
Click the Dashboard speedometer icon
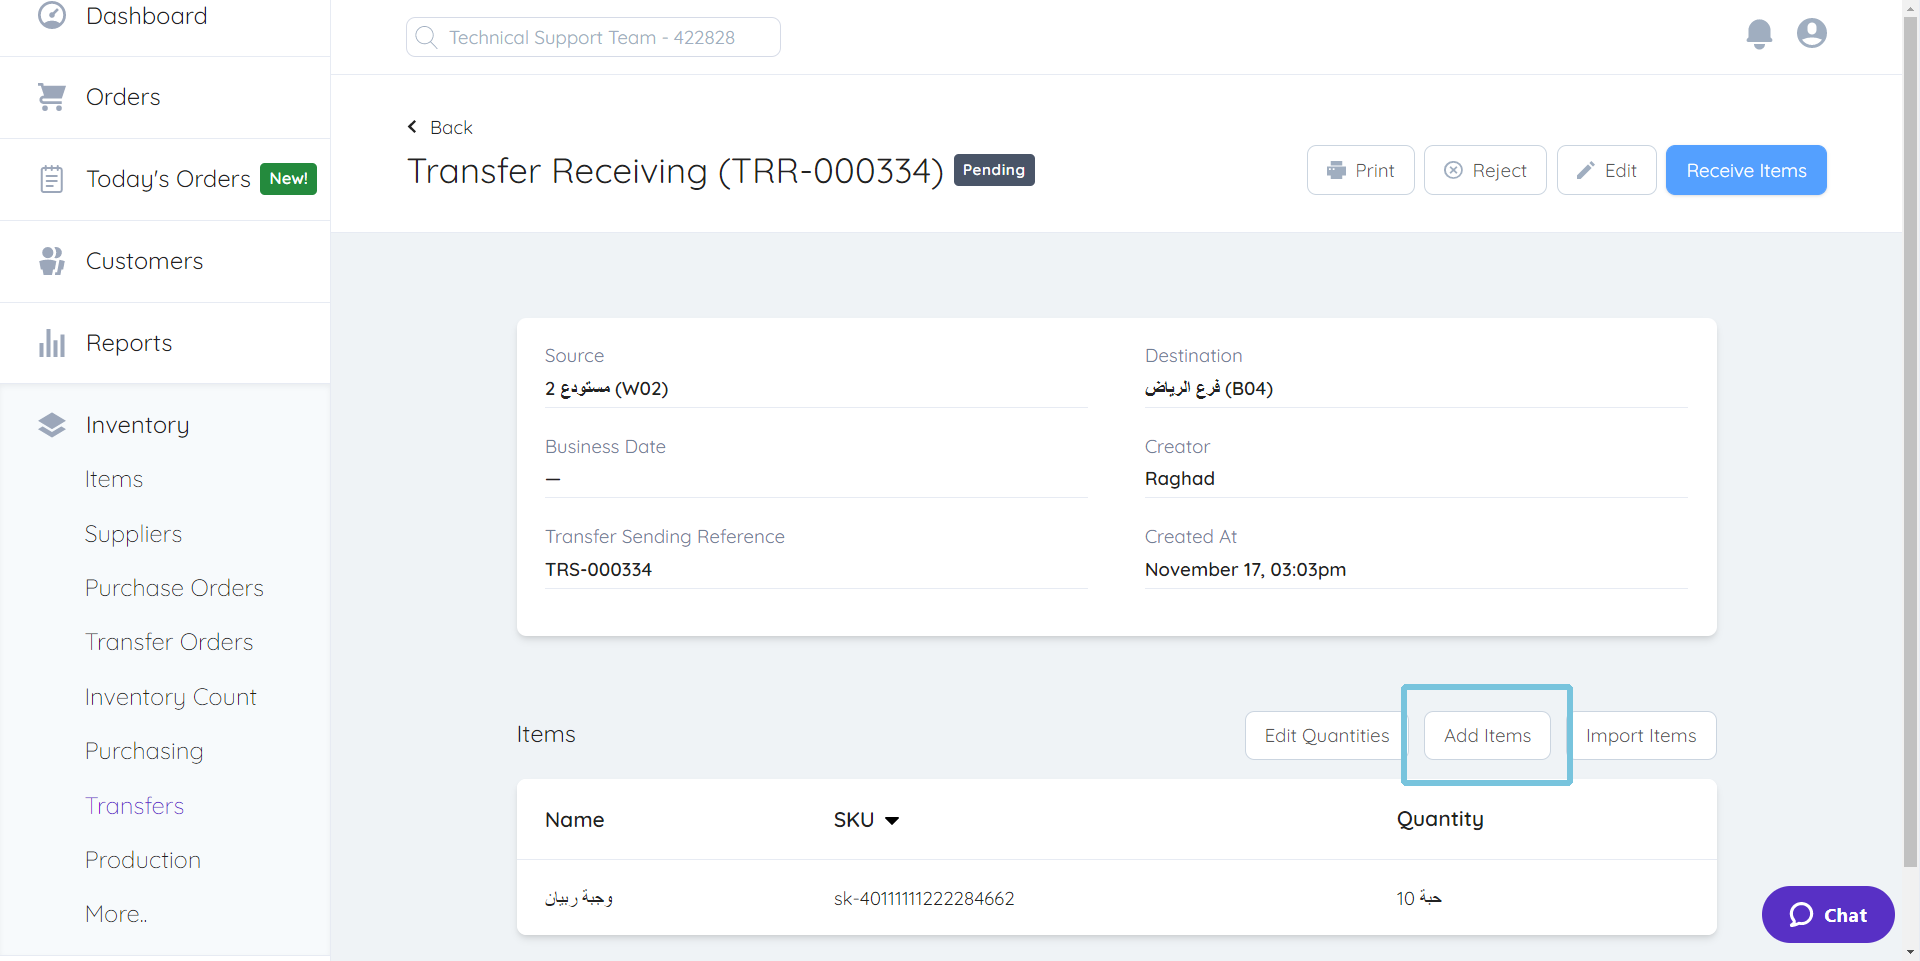point(52,15)
